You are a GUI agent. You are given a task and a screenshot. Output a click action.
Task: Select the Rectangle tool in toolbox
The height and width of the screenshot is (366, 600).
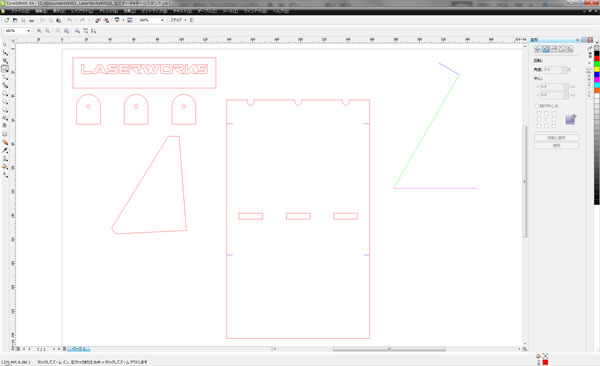pyautogui.click(x=5, y=94)
